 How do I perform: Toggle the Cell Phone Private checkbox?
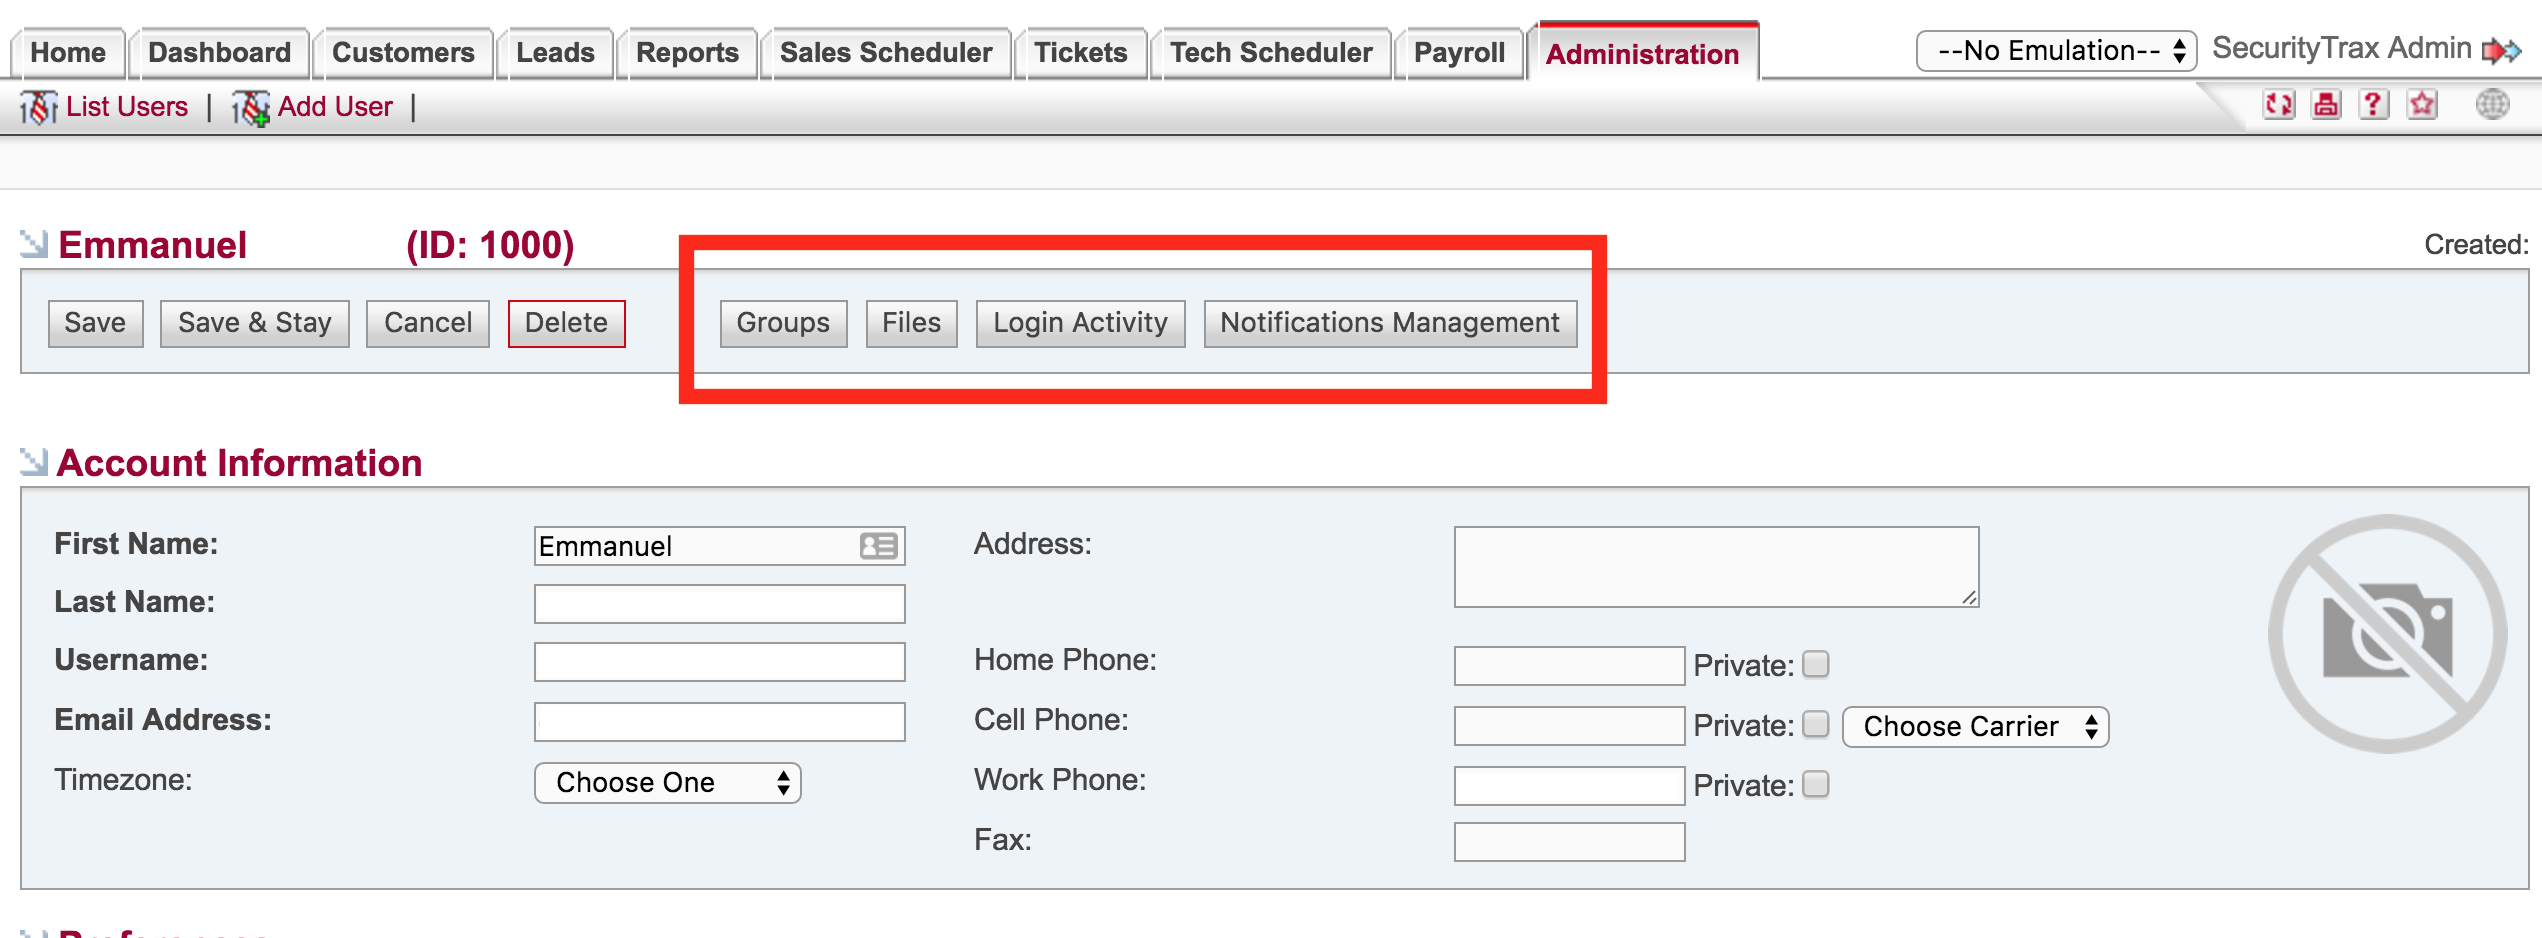pos(1816,725)
